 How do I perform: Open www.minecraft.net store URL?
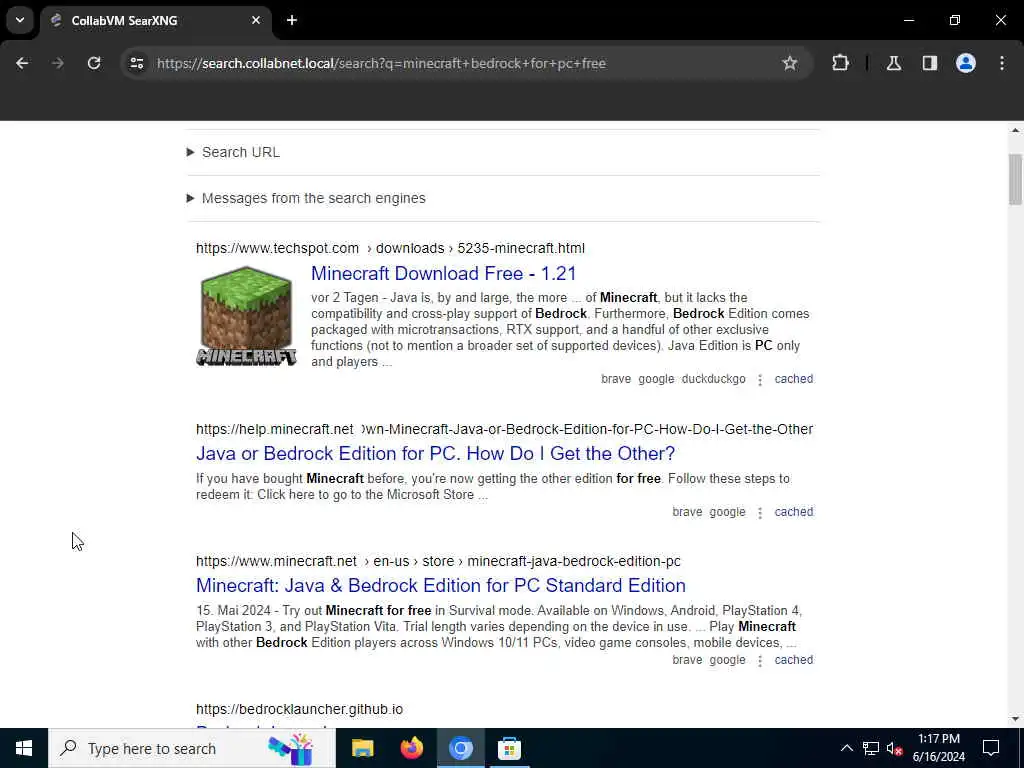click(438, 561)
